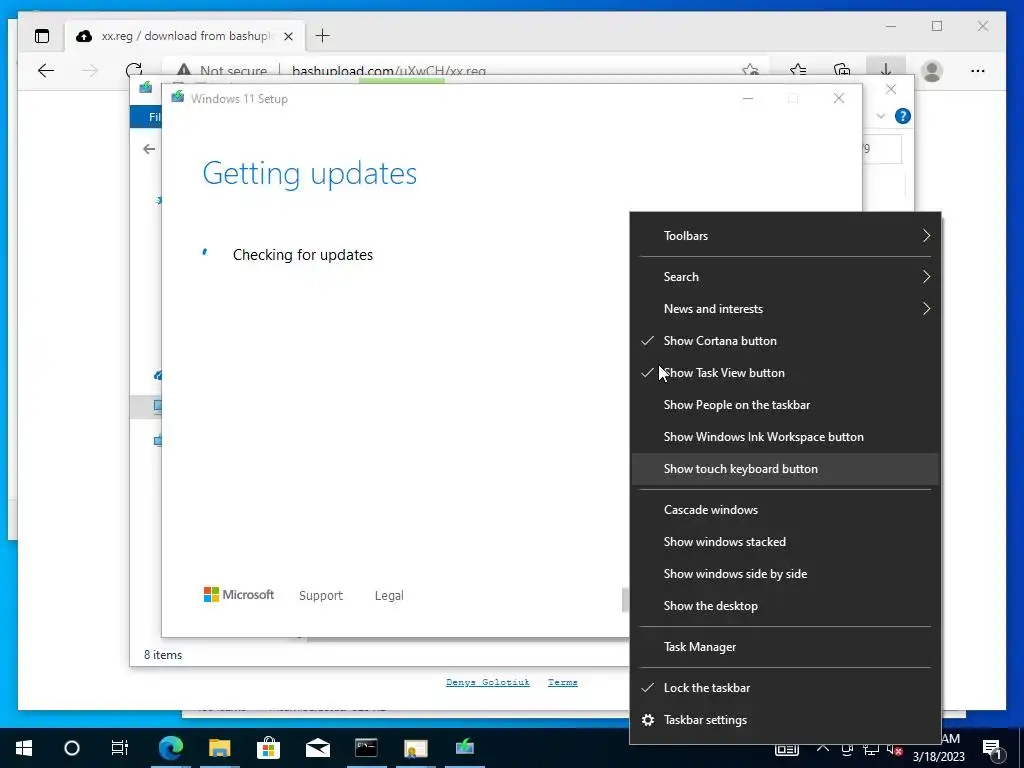Click the Edge tab actions menu icon
This screenshot has height=768, width=1024.
tap(42, 36)
